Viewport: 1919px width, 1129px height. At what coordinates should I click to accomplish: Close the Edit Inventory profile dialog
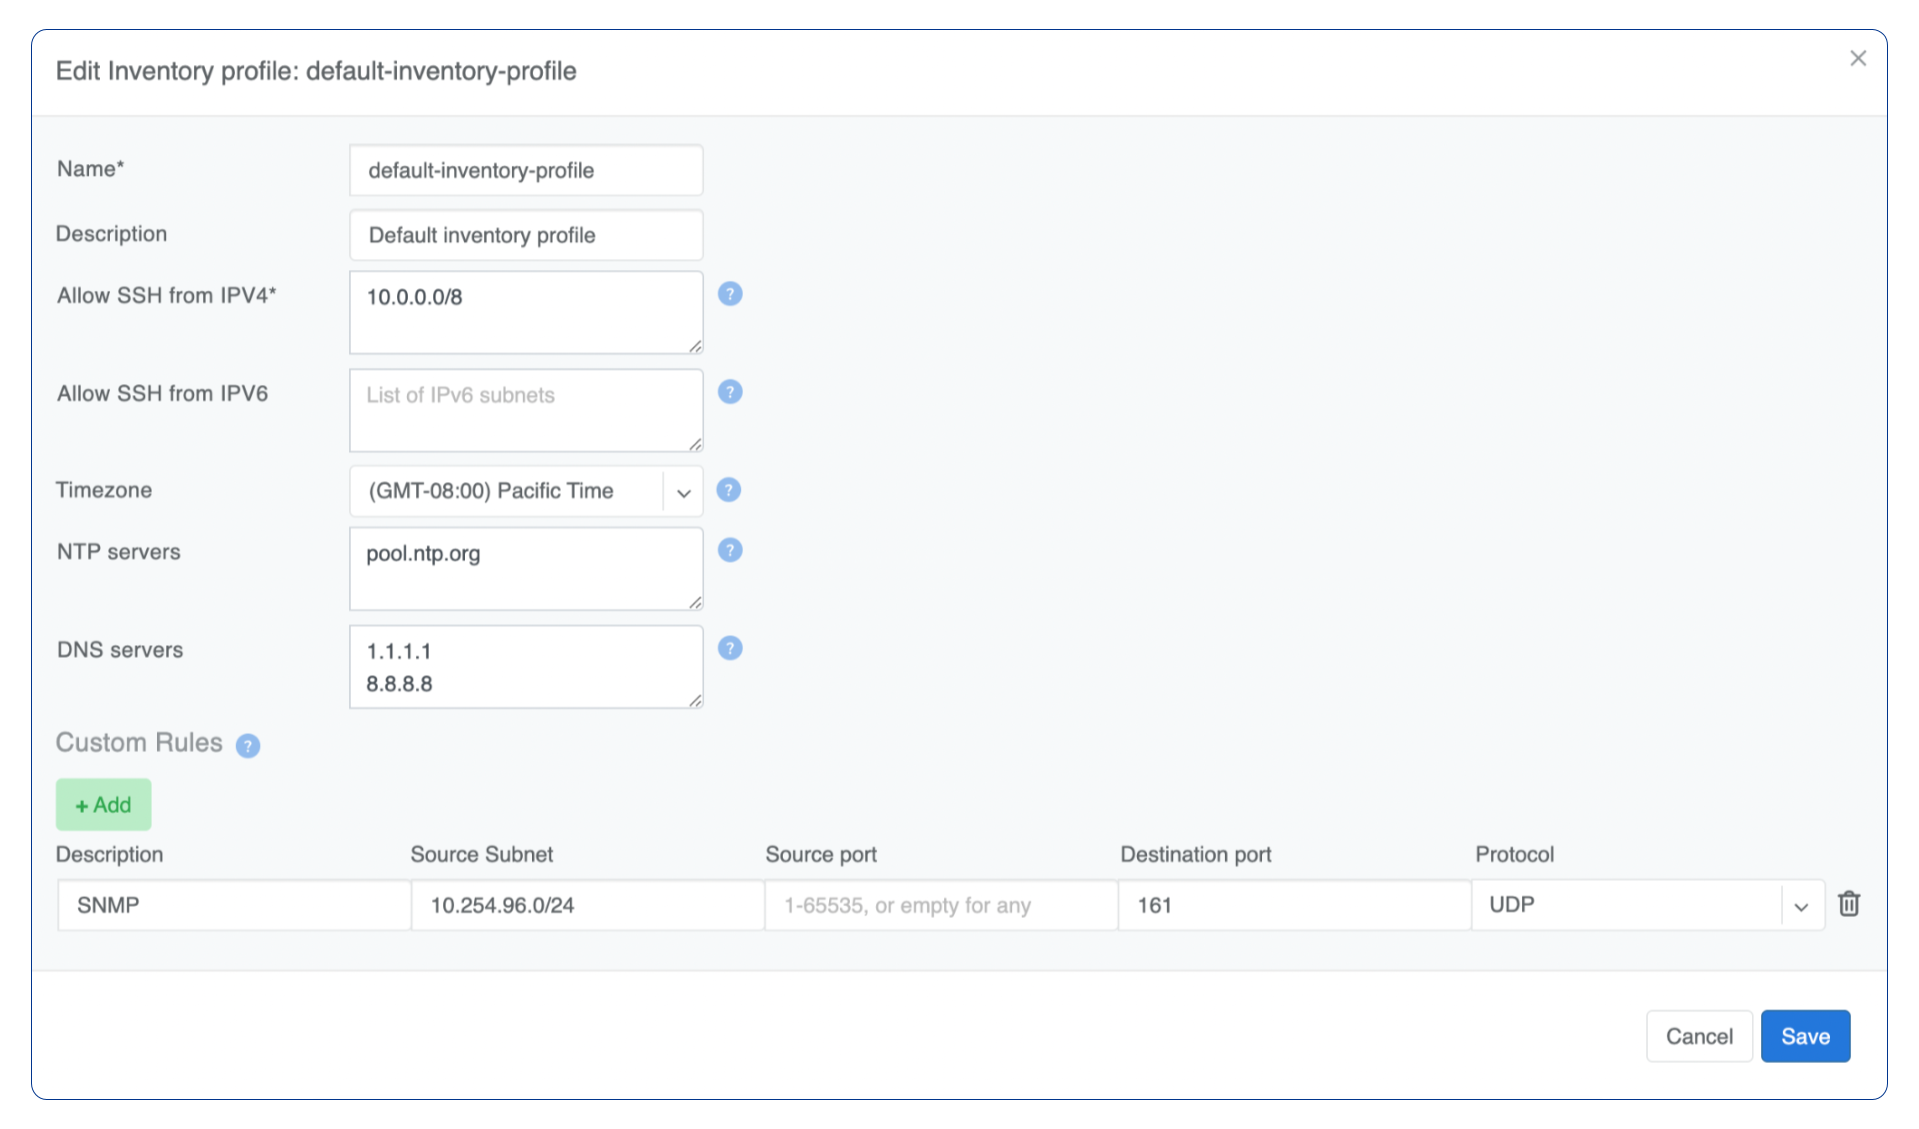click(1858, 59)
